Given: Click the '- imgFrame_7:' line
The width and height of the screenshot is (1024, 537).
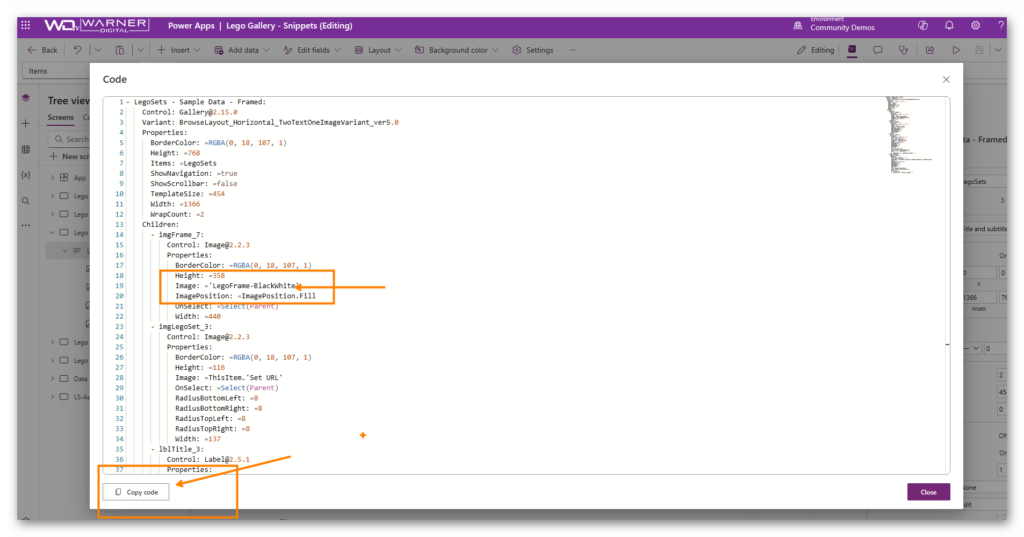Looking at the screenshot, I should coord(177,235).
